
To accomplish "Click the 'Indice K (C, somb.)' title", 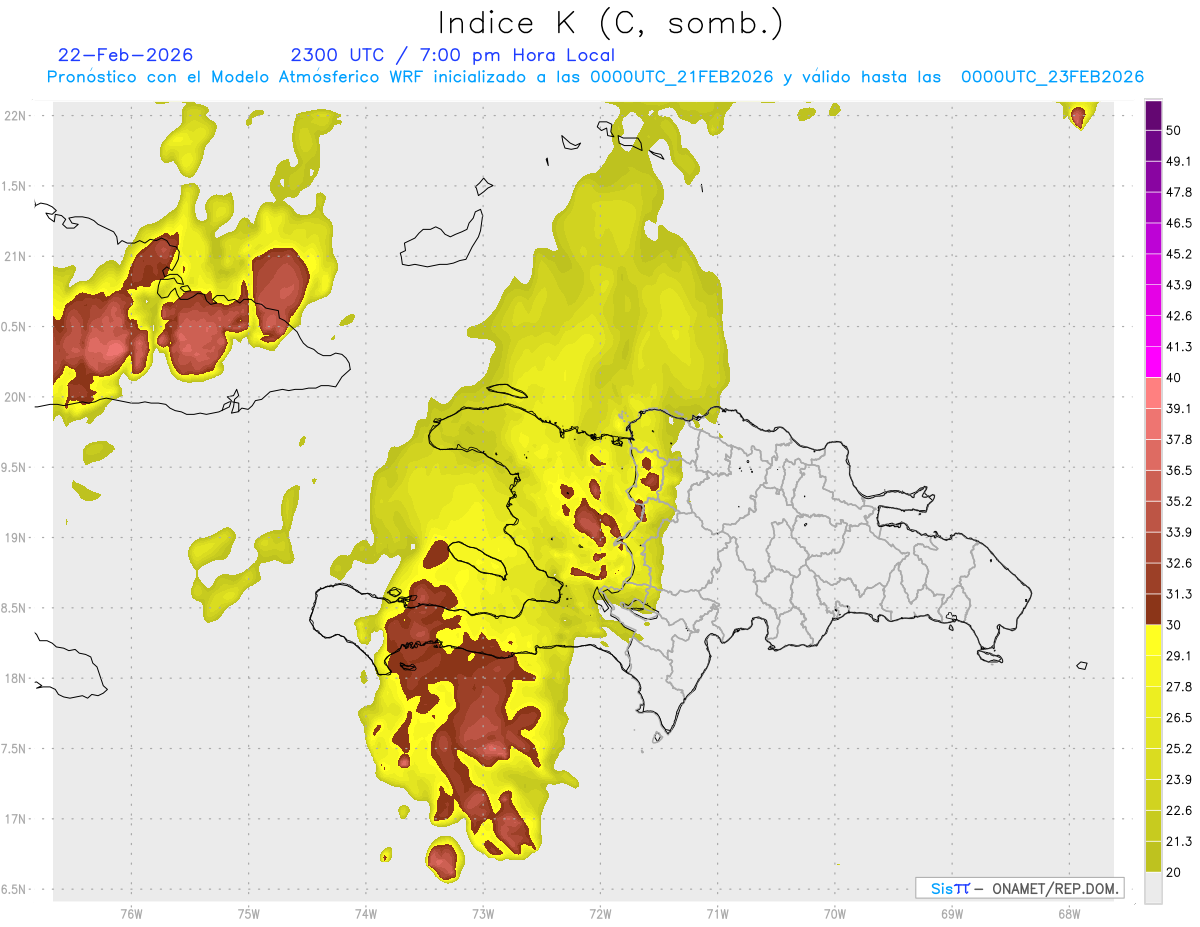I will 610,22.
